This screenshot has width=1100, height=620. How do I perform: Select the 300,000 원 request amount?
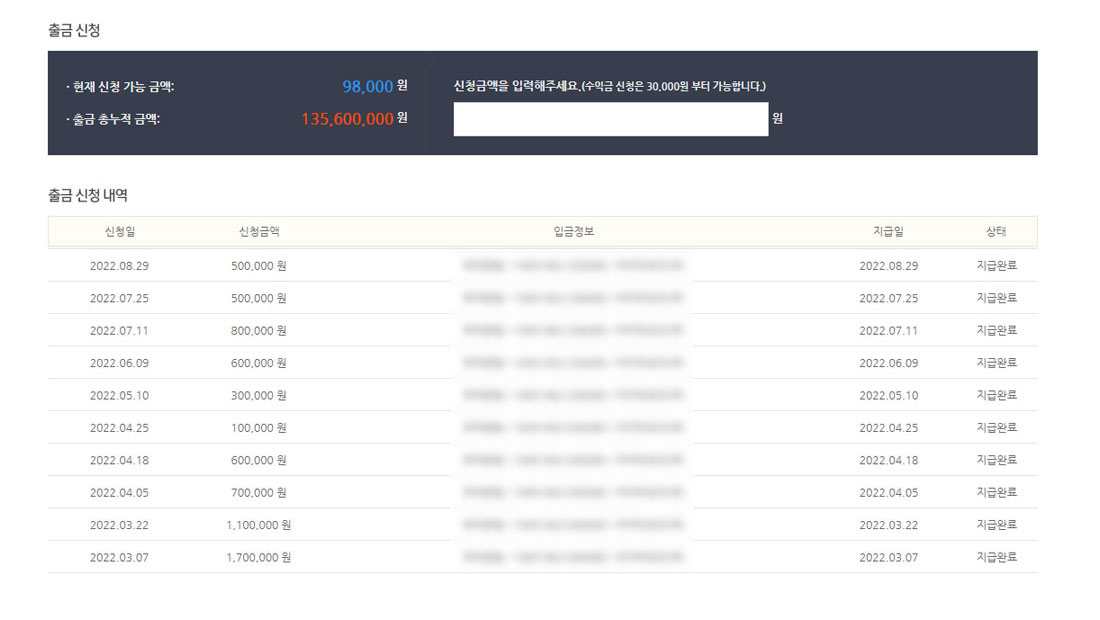pos(258,395)
